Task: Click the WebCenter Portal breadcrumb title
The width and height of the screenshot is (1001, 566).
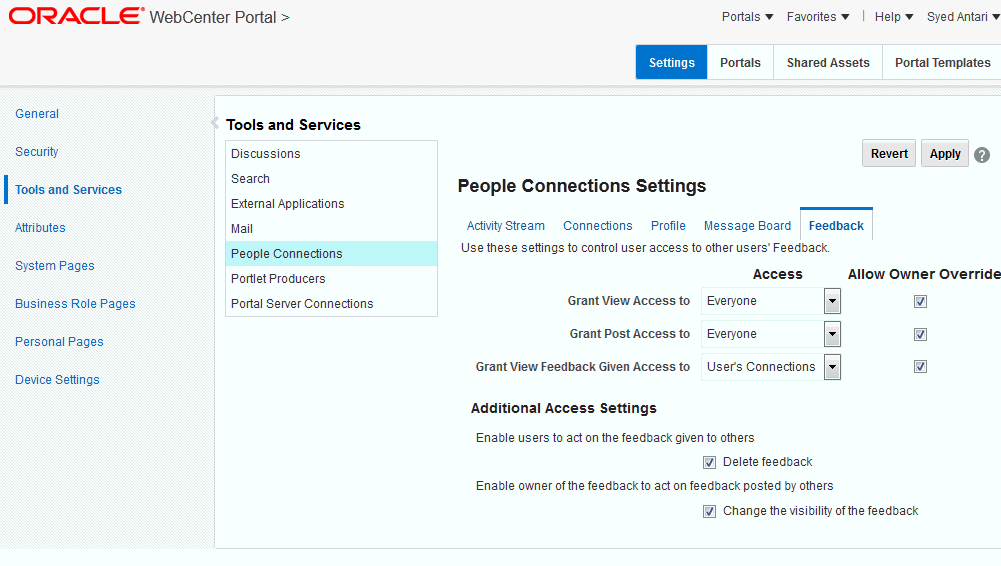Action: [213, 17]
